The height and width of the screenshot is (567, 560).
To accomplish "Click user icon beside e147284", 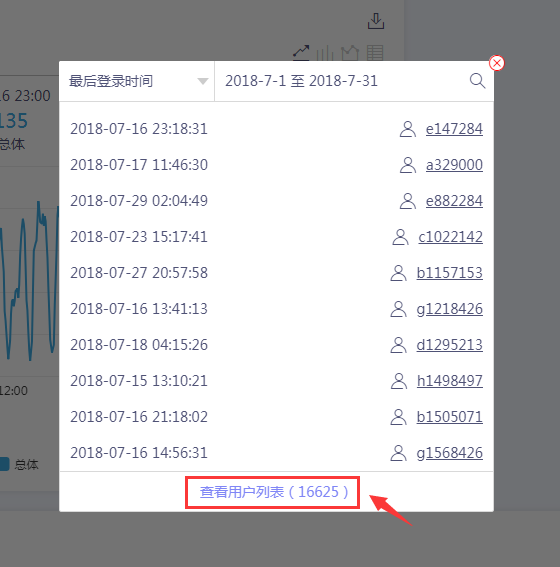I will 408,129.
